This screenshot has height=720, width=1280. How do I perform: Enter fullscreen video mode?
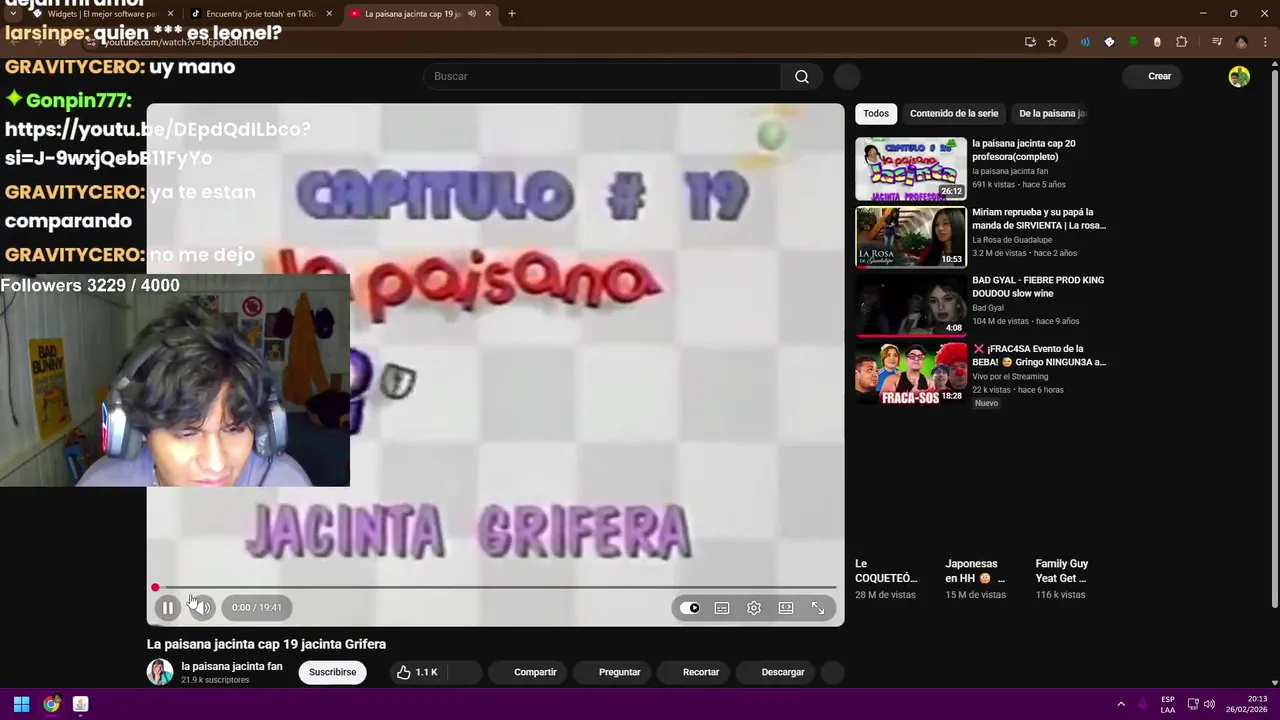pos(818,608)
